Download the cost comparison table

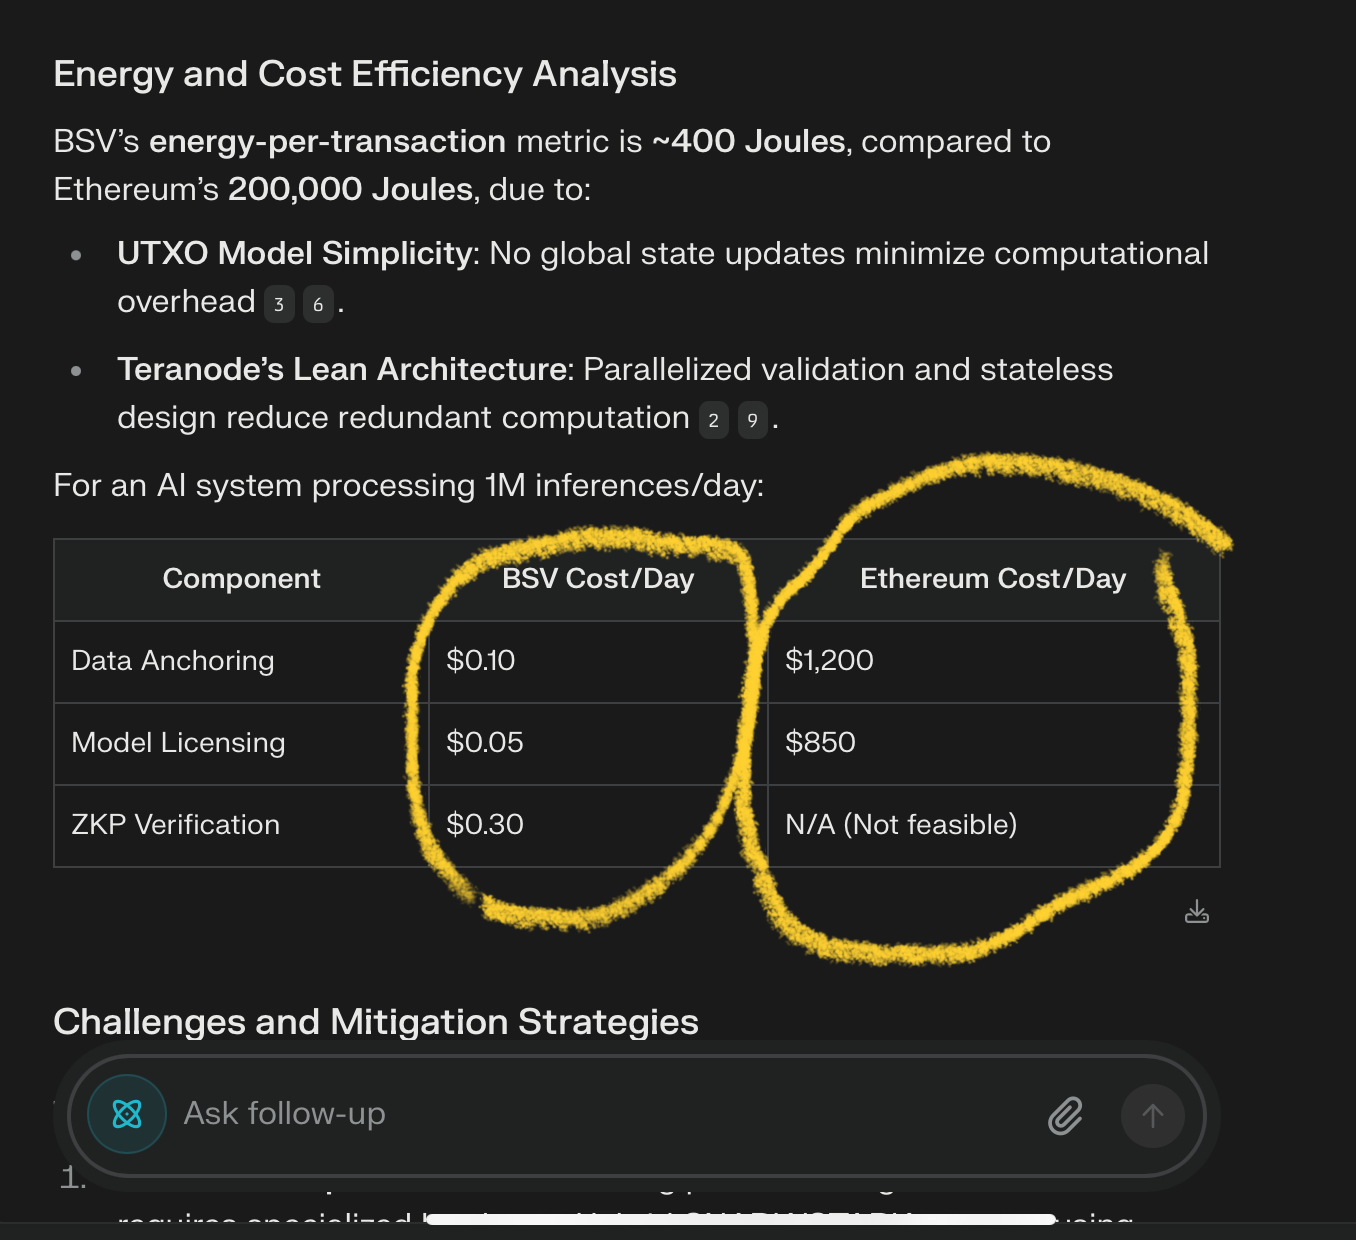click(1196, 912)
